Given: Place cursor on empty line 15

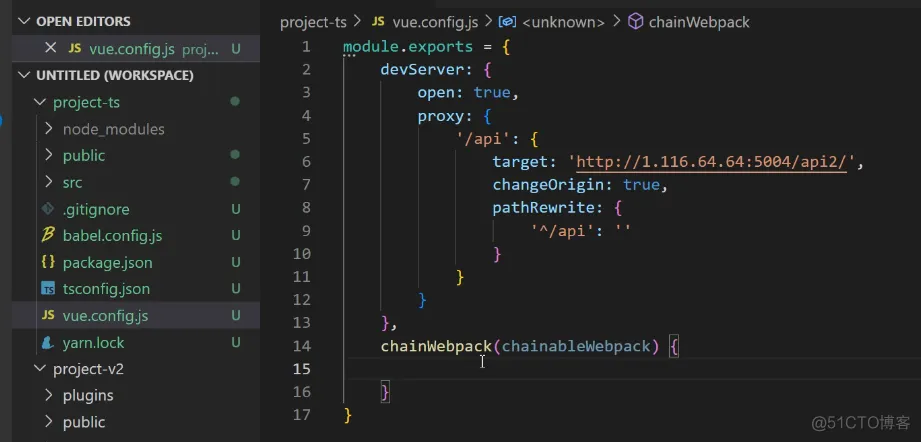Looking at the screenshot, I should click(633, 369).
